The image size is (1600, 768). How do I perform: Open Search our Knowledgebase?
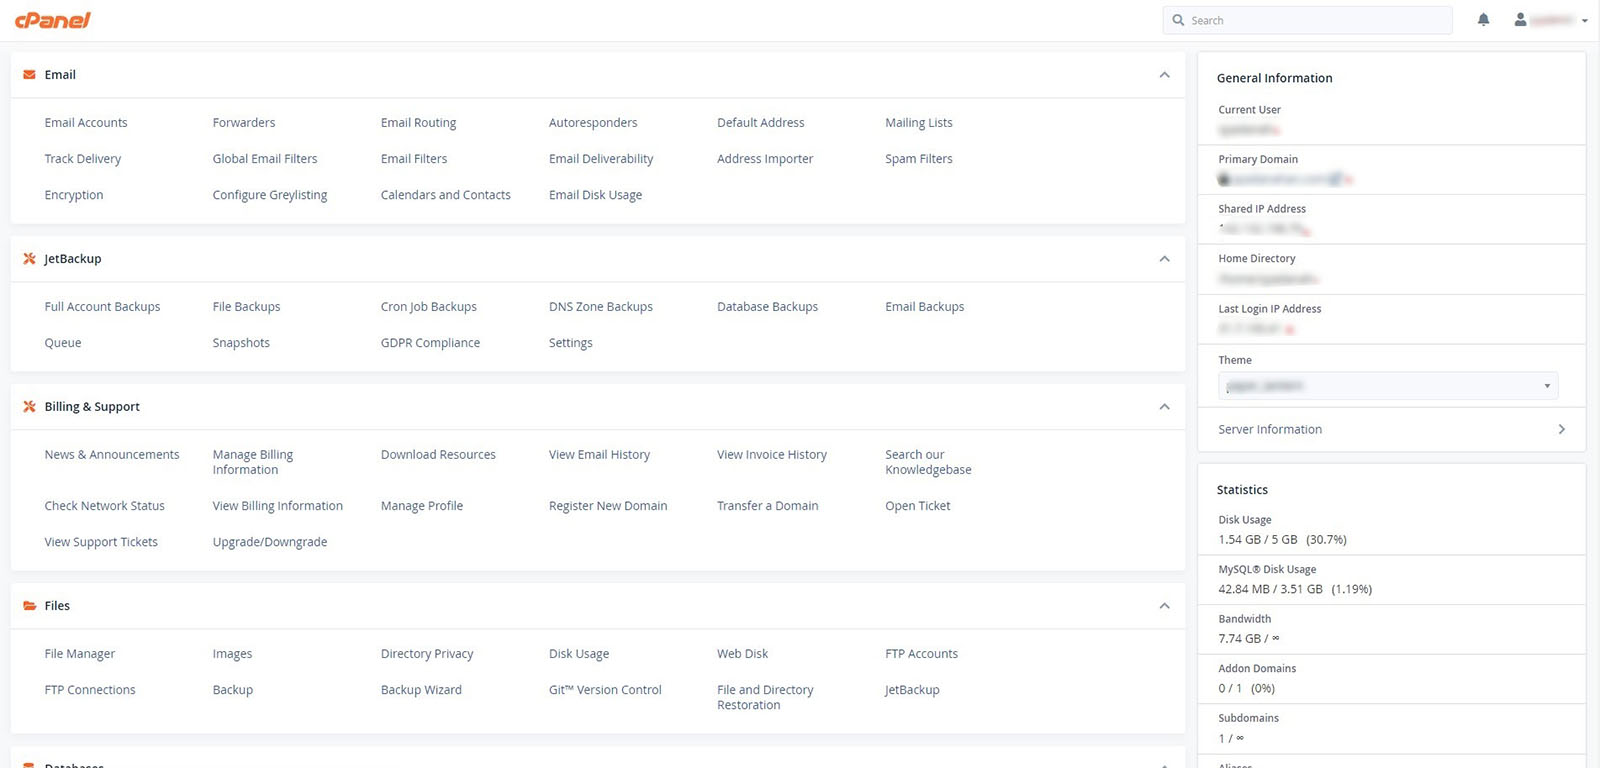pyautogui.click(x=928, y=462)
